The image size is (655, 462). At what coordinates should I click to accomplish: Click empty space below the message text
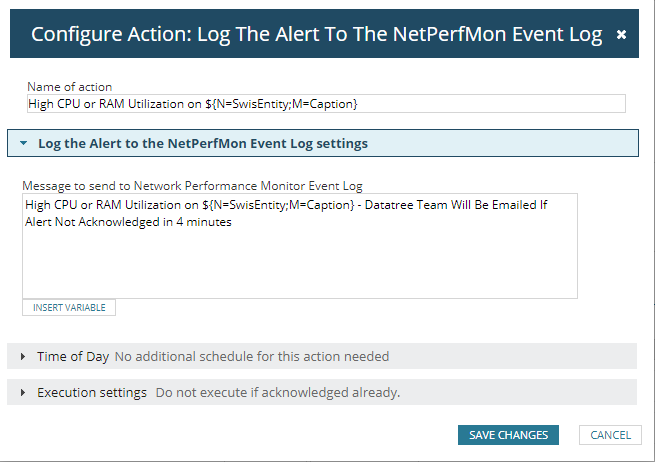point(300,270)
